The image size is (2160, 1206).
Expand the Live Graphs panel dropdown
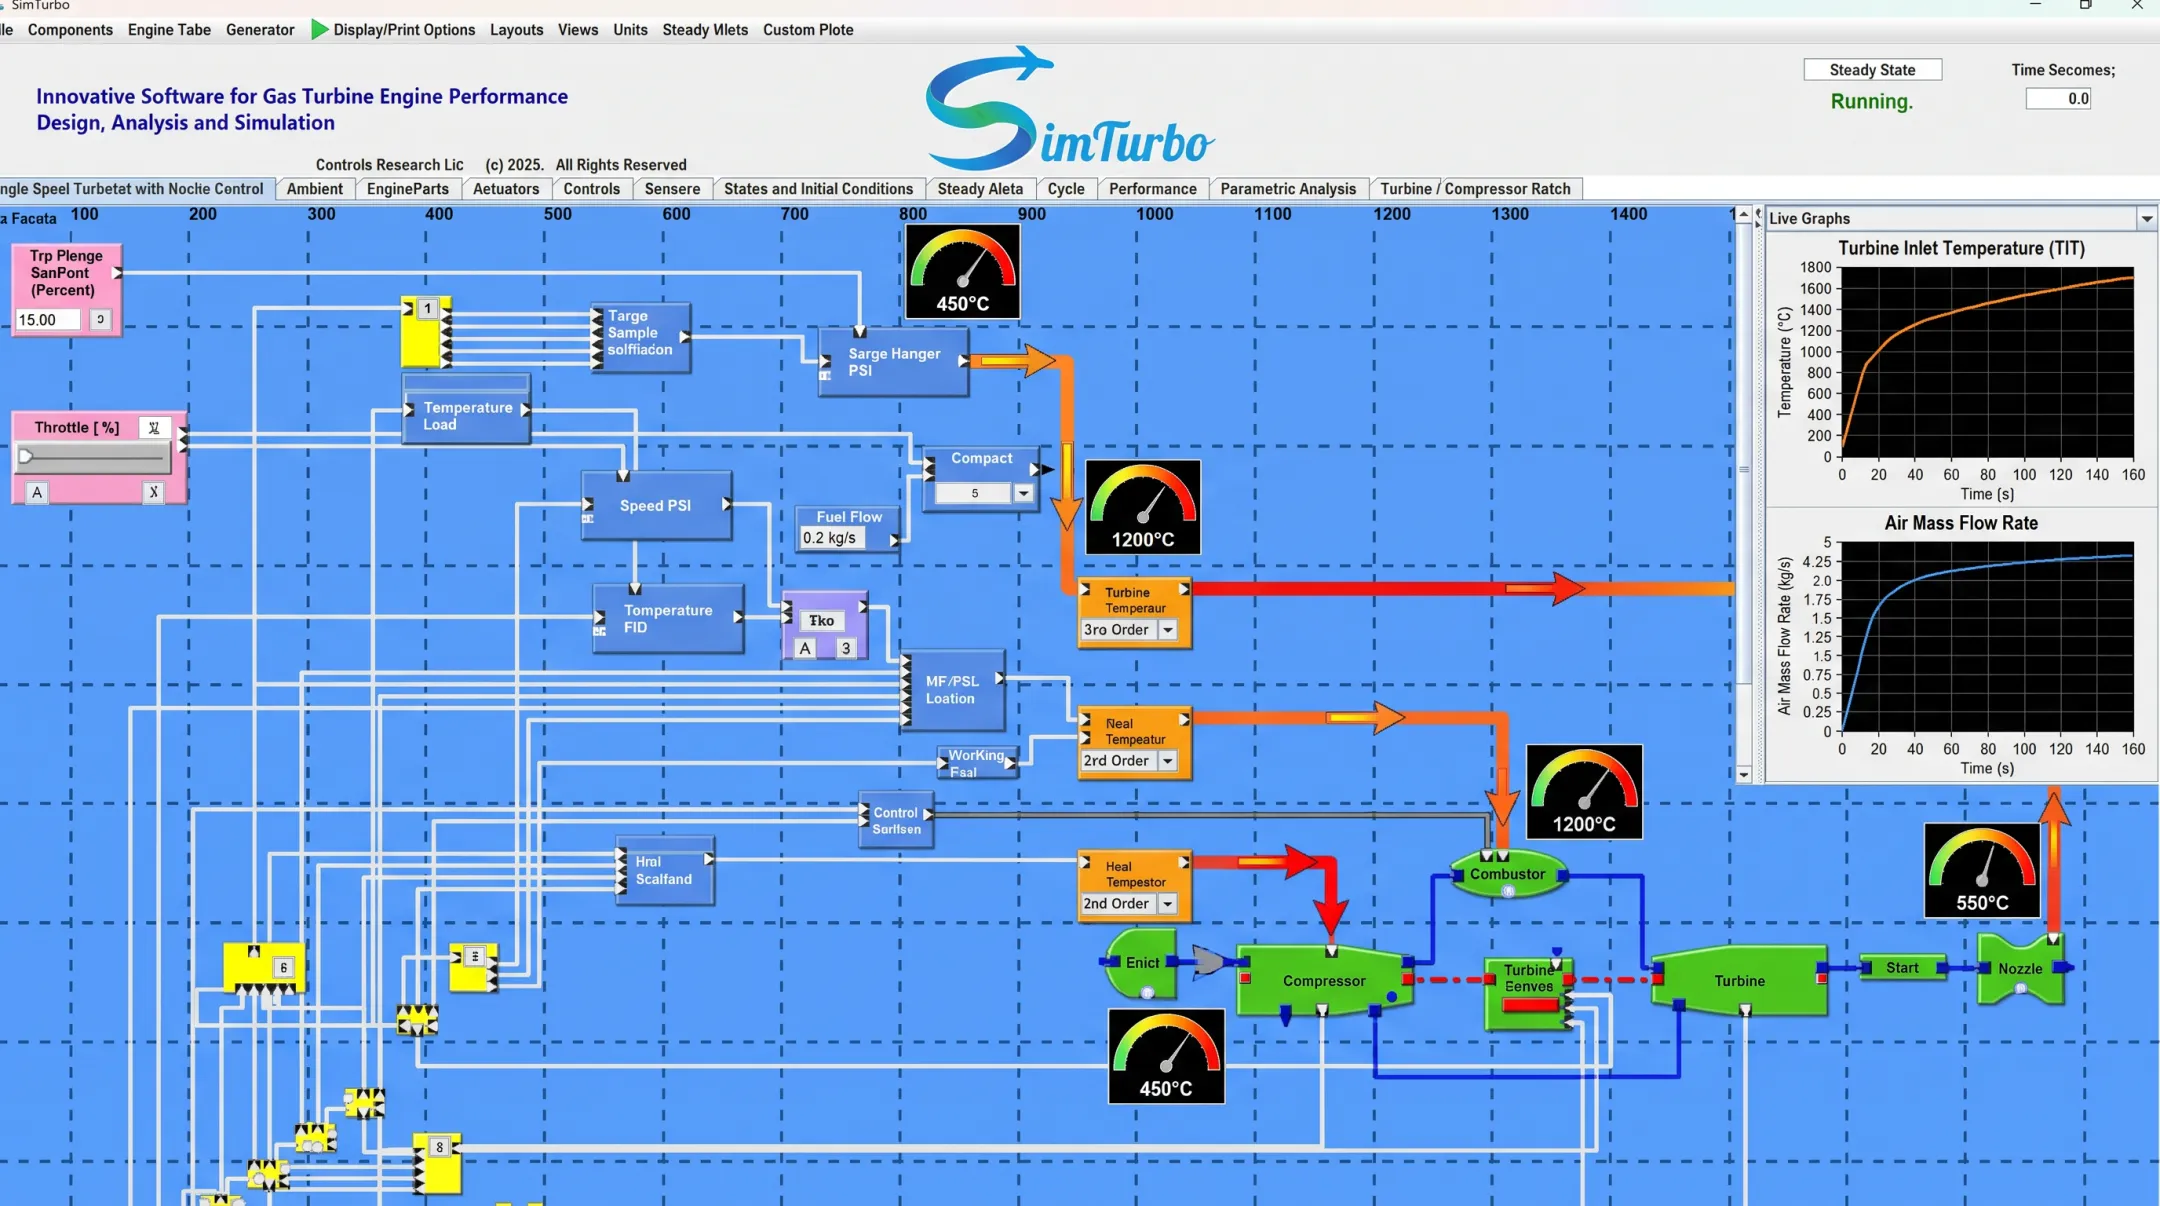(x=2146, y=219)
